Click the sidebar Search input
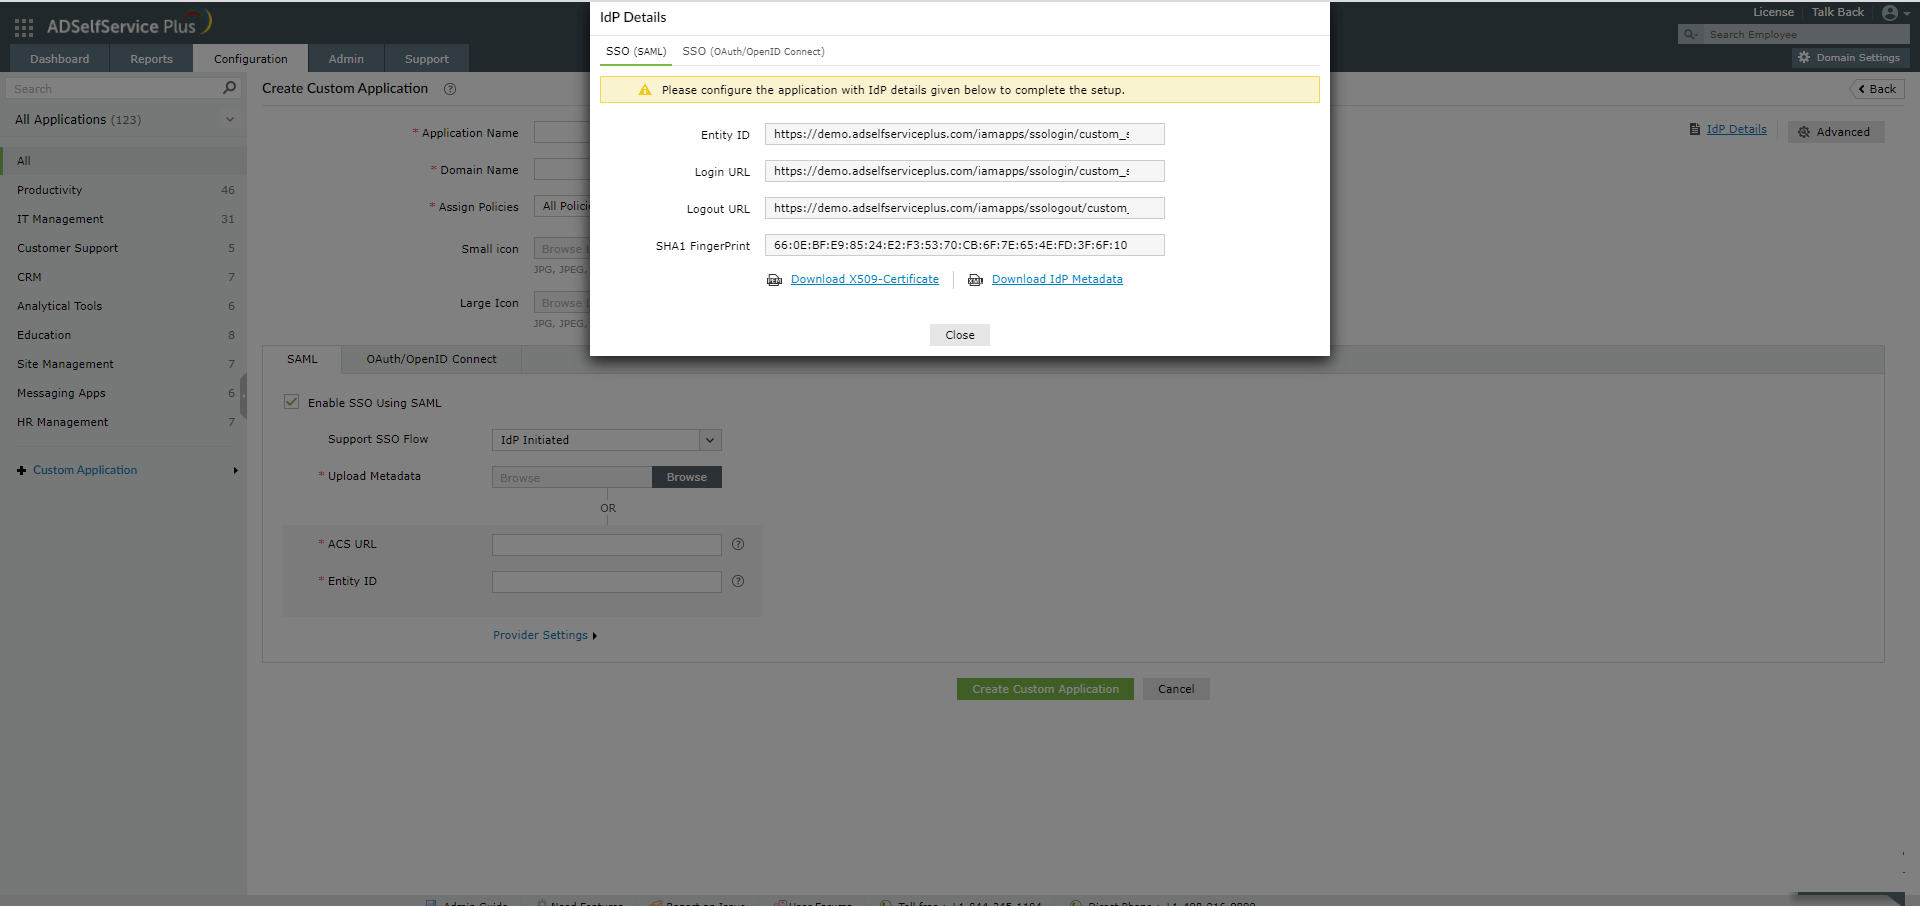The width and height of the screenshot is (1920, 906). coord(113,89)
